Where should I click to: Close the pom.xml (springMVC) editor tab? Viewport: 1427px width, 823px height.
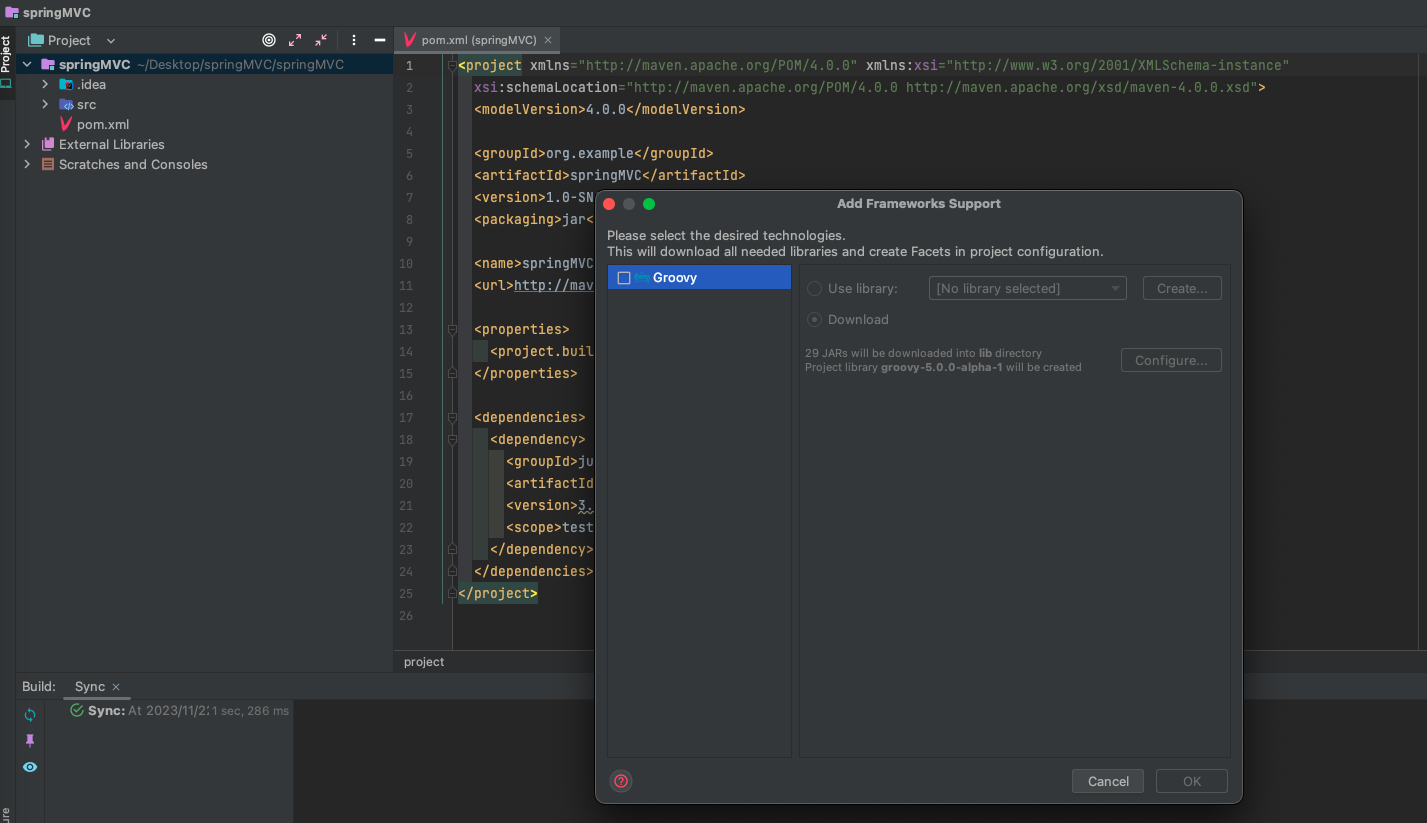tap(548, 40)
